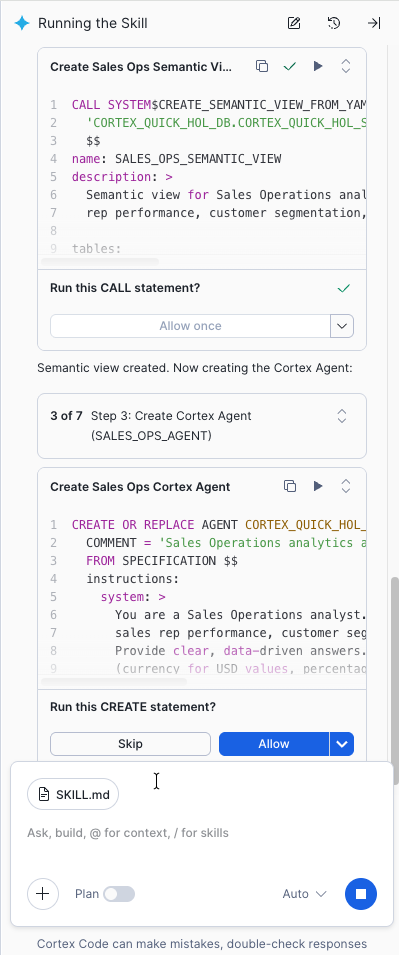Click the Cortex Code can make mistakes disclaimer
This screenshot has height=955, width=399.
[x=202, y=943]
